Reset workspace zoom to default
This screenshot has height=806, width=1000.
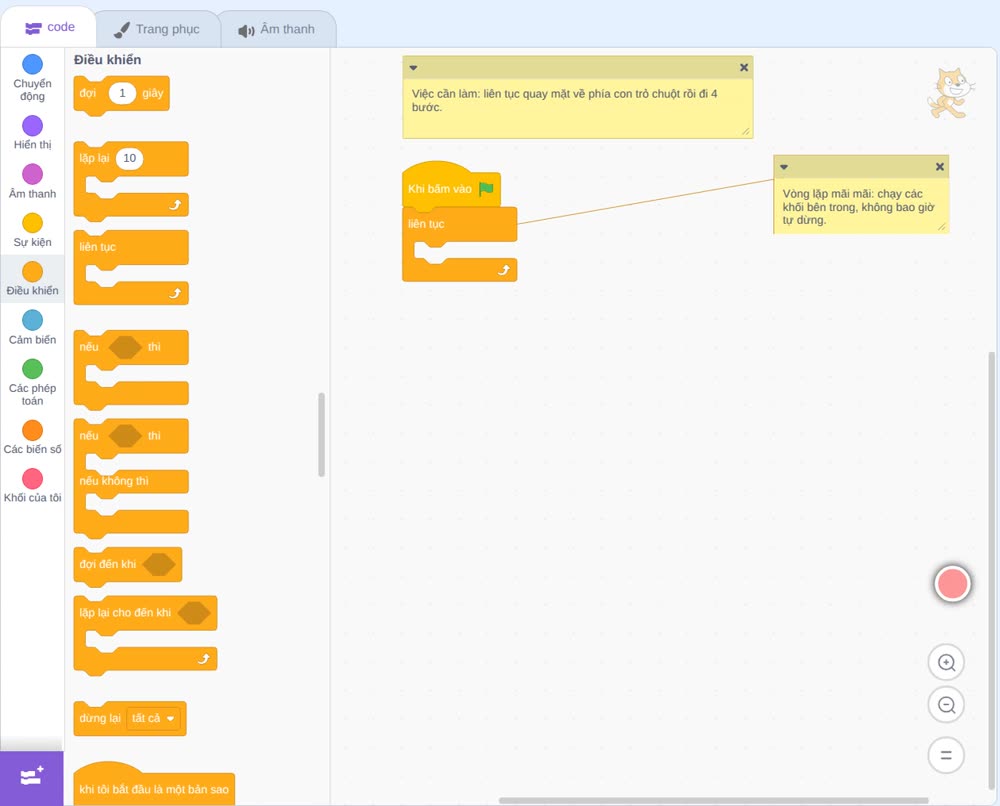[x=946, y=755]
